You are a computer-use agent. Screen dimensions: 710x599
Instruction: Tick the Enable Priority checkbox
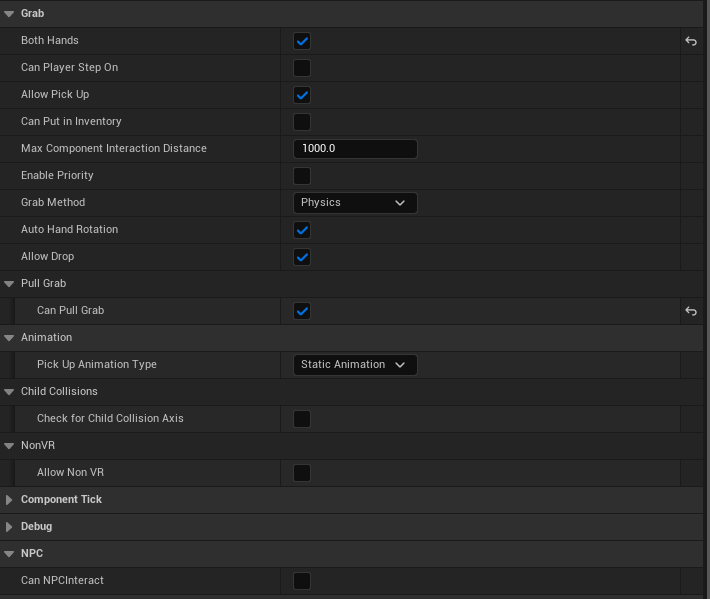[x=302, y=176]
